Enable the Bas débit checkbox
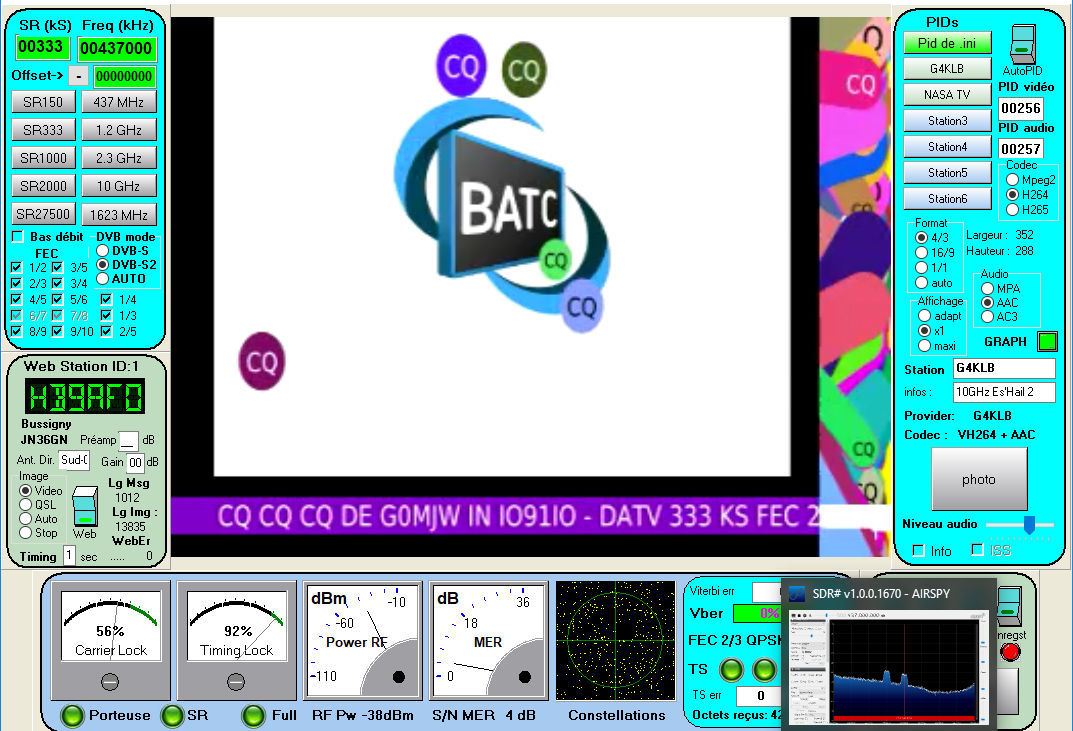 point(17,237)
